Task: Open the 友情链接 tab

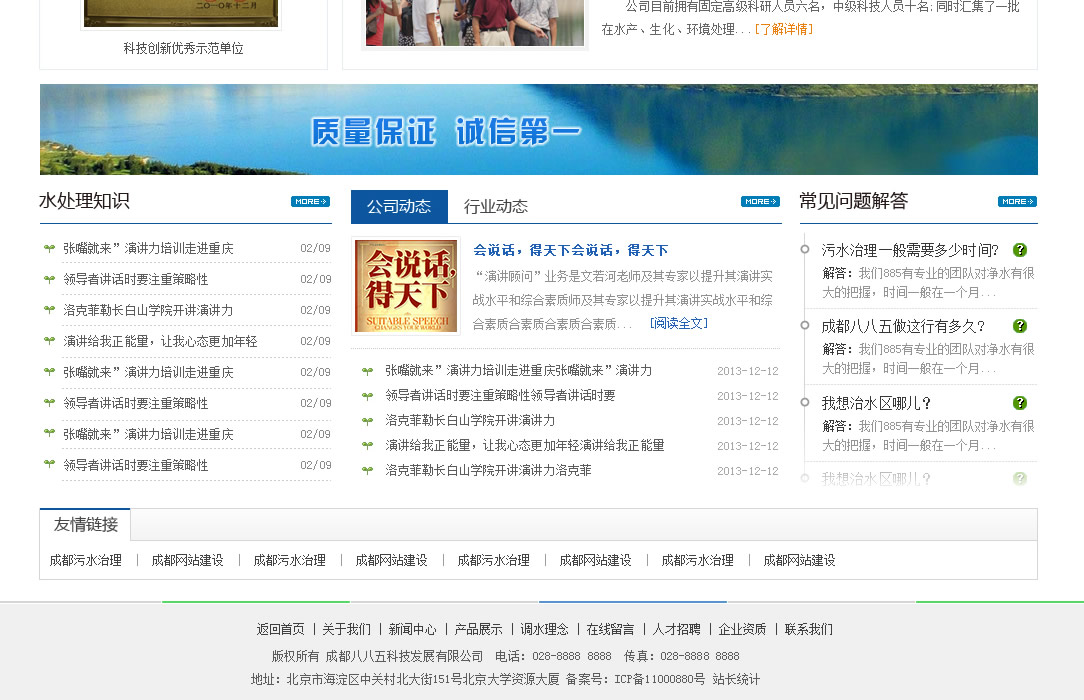Action: (x=86, y=525)
